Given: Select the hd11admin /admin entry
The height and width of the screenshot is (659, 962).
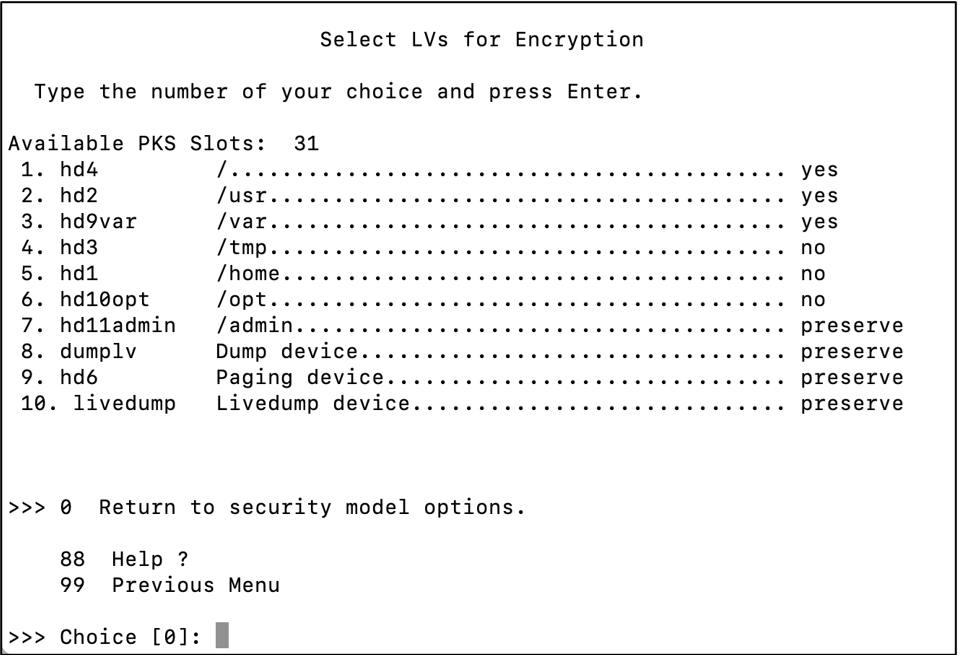Looking at the screenshot, I should 461,326.
